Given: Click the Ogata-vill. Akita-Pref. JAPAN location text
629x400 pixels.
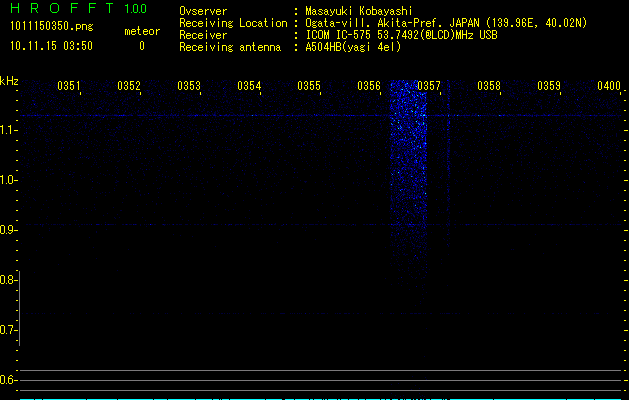Looking at the screenshot, I should [x=446, y=23].
